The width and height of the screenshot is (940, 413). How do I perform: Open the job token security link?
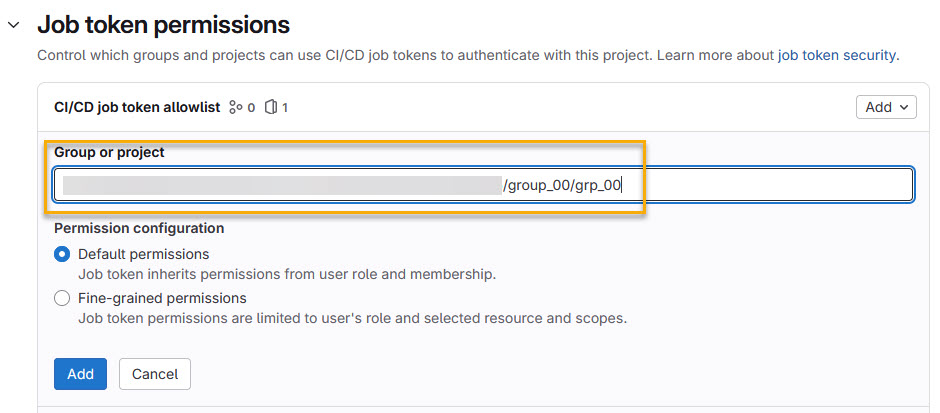click(x=837, y=55)
